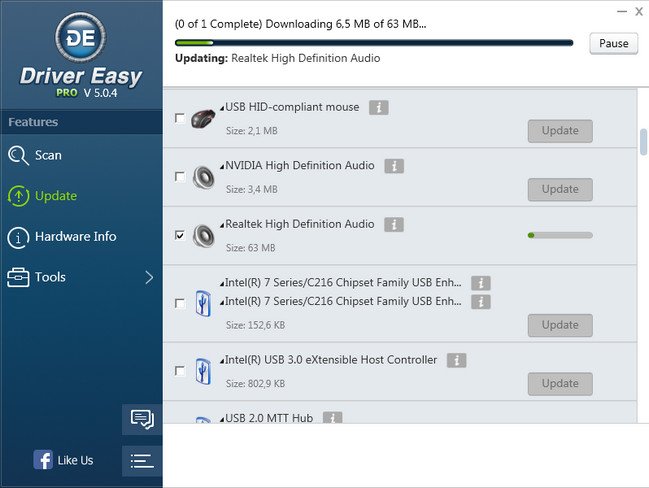Open the hamburger menu icon
649x488 pixels.
[142, 461]
